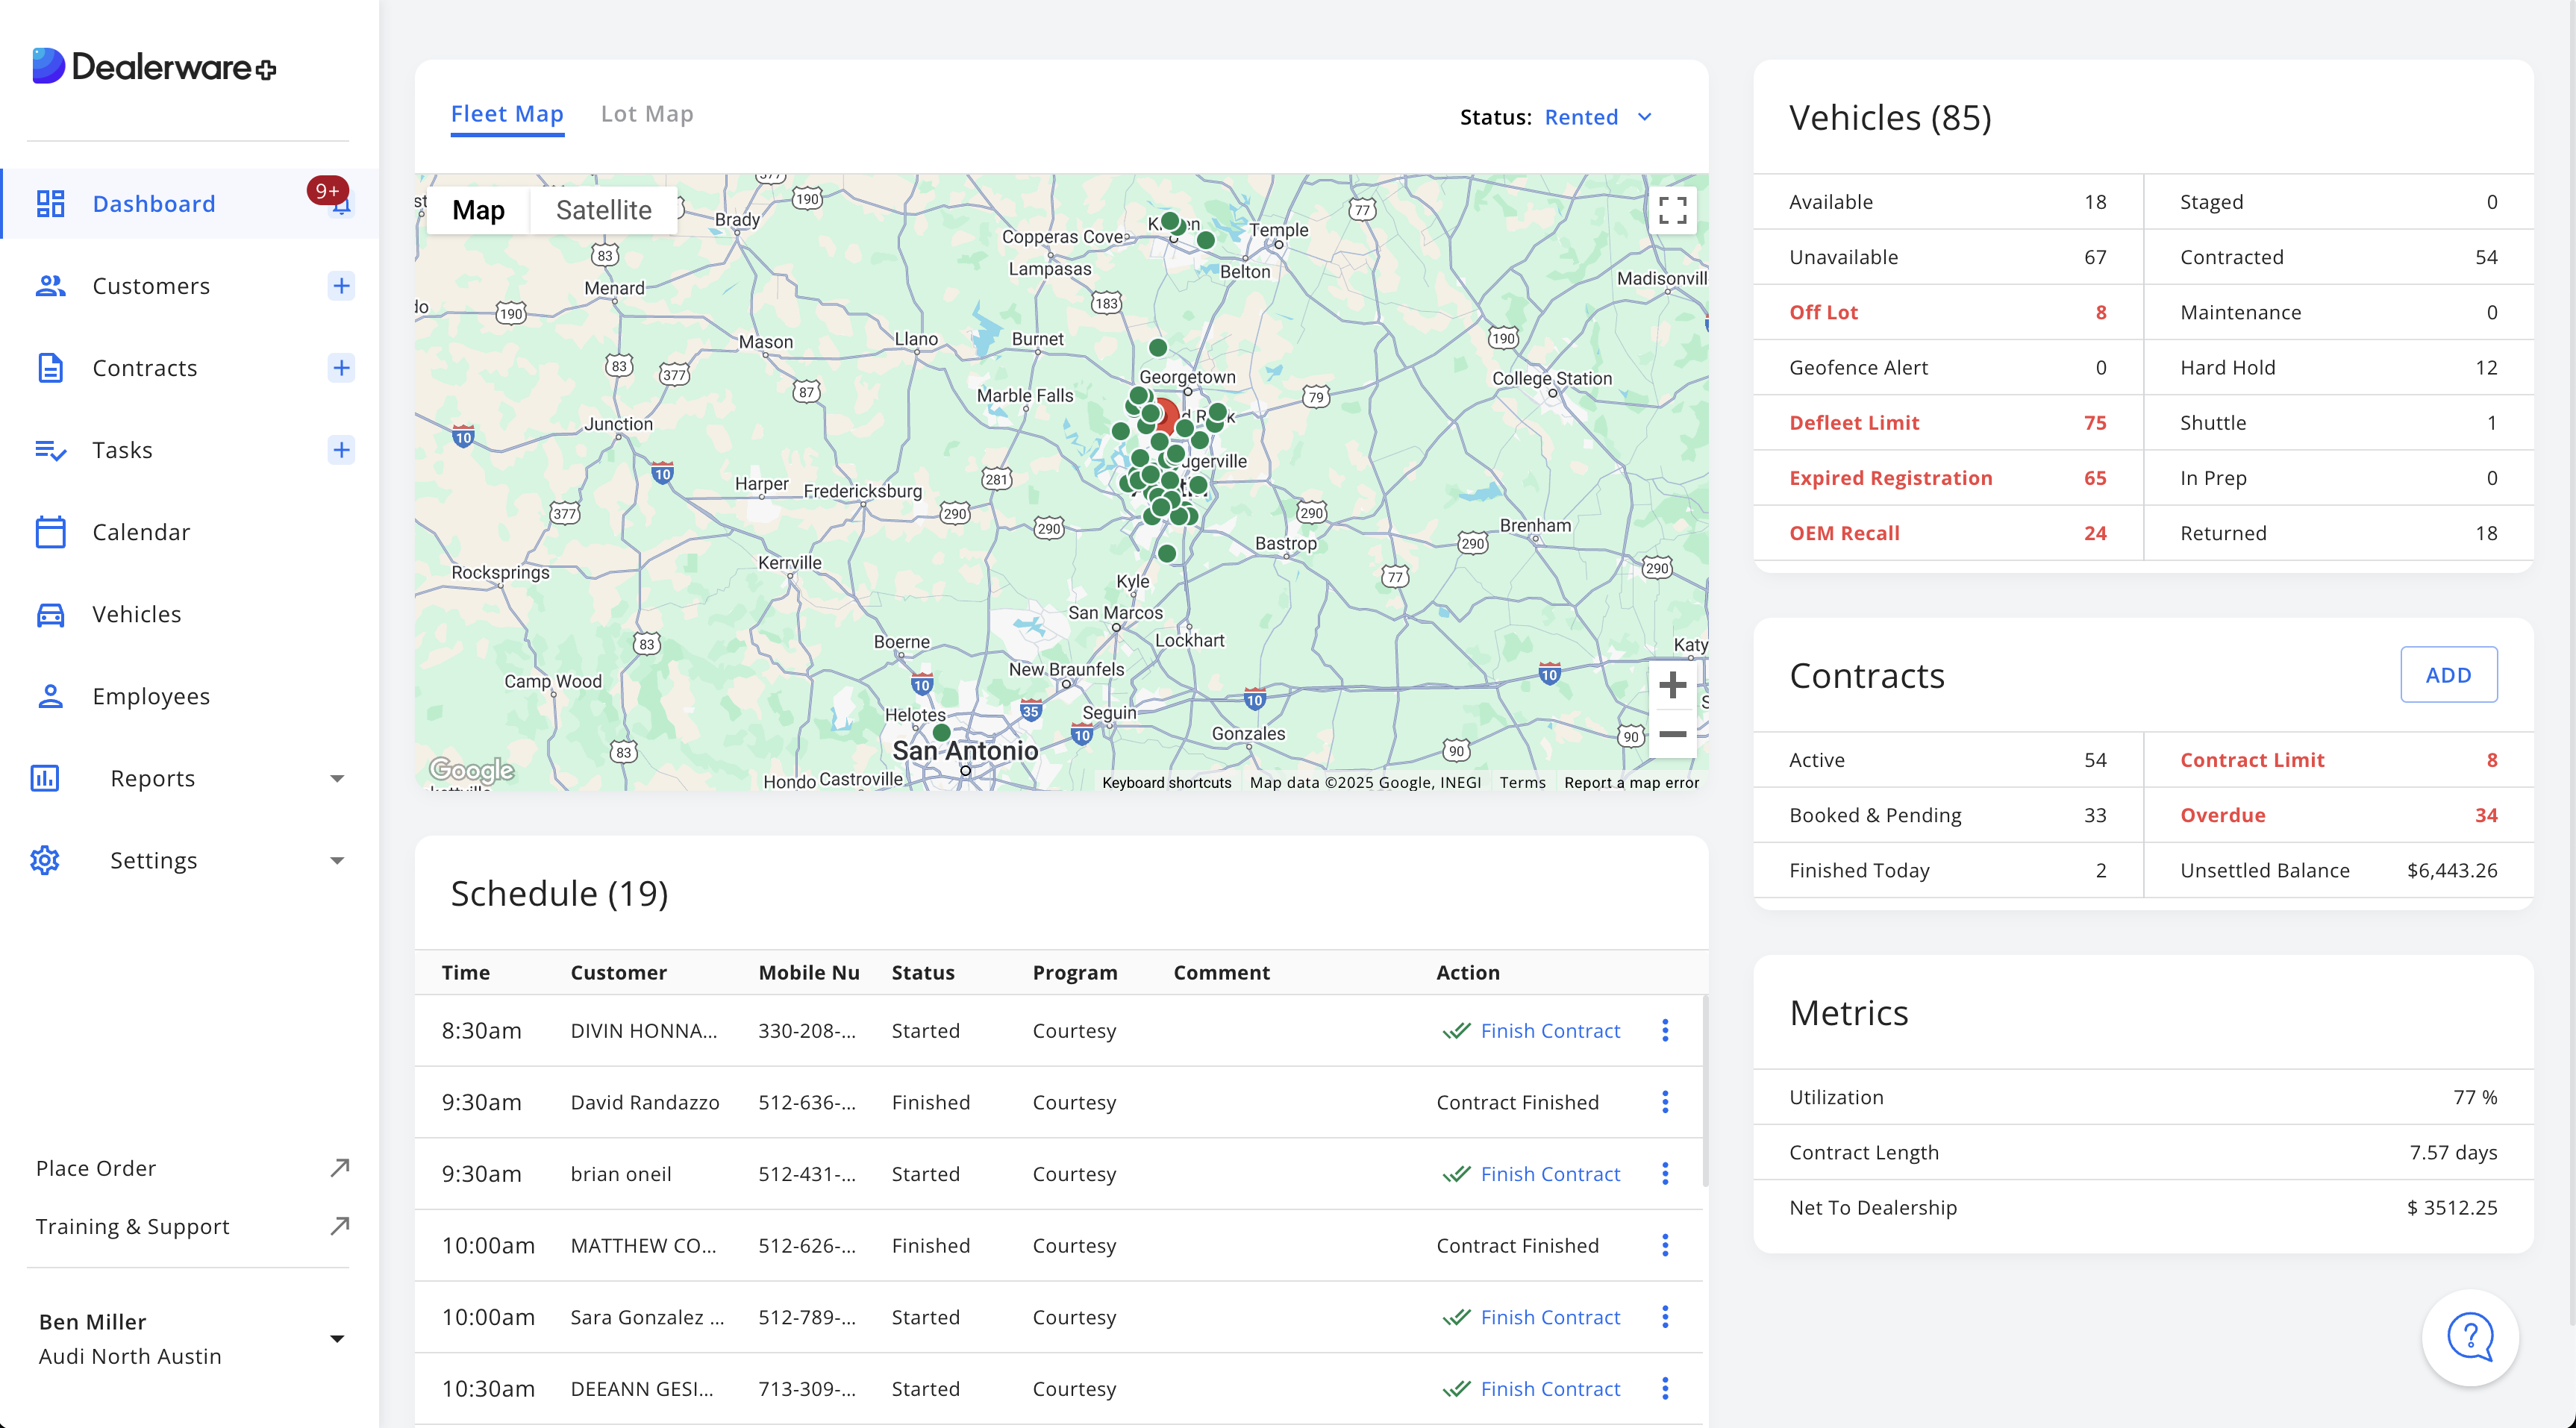Open more options for DEEANN GESI row

(1665, 1389)
